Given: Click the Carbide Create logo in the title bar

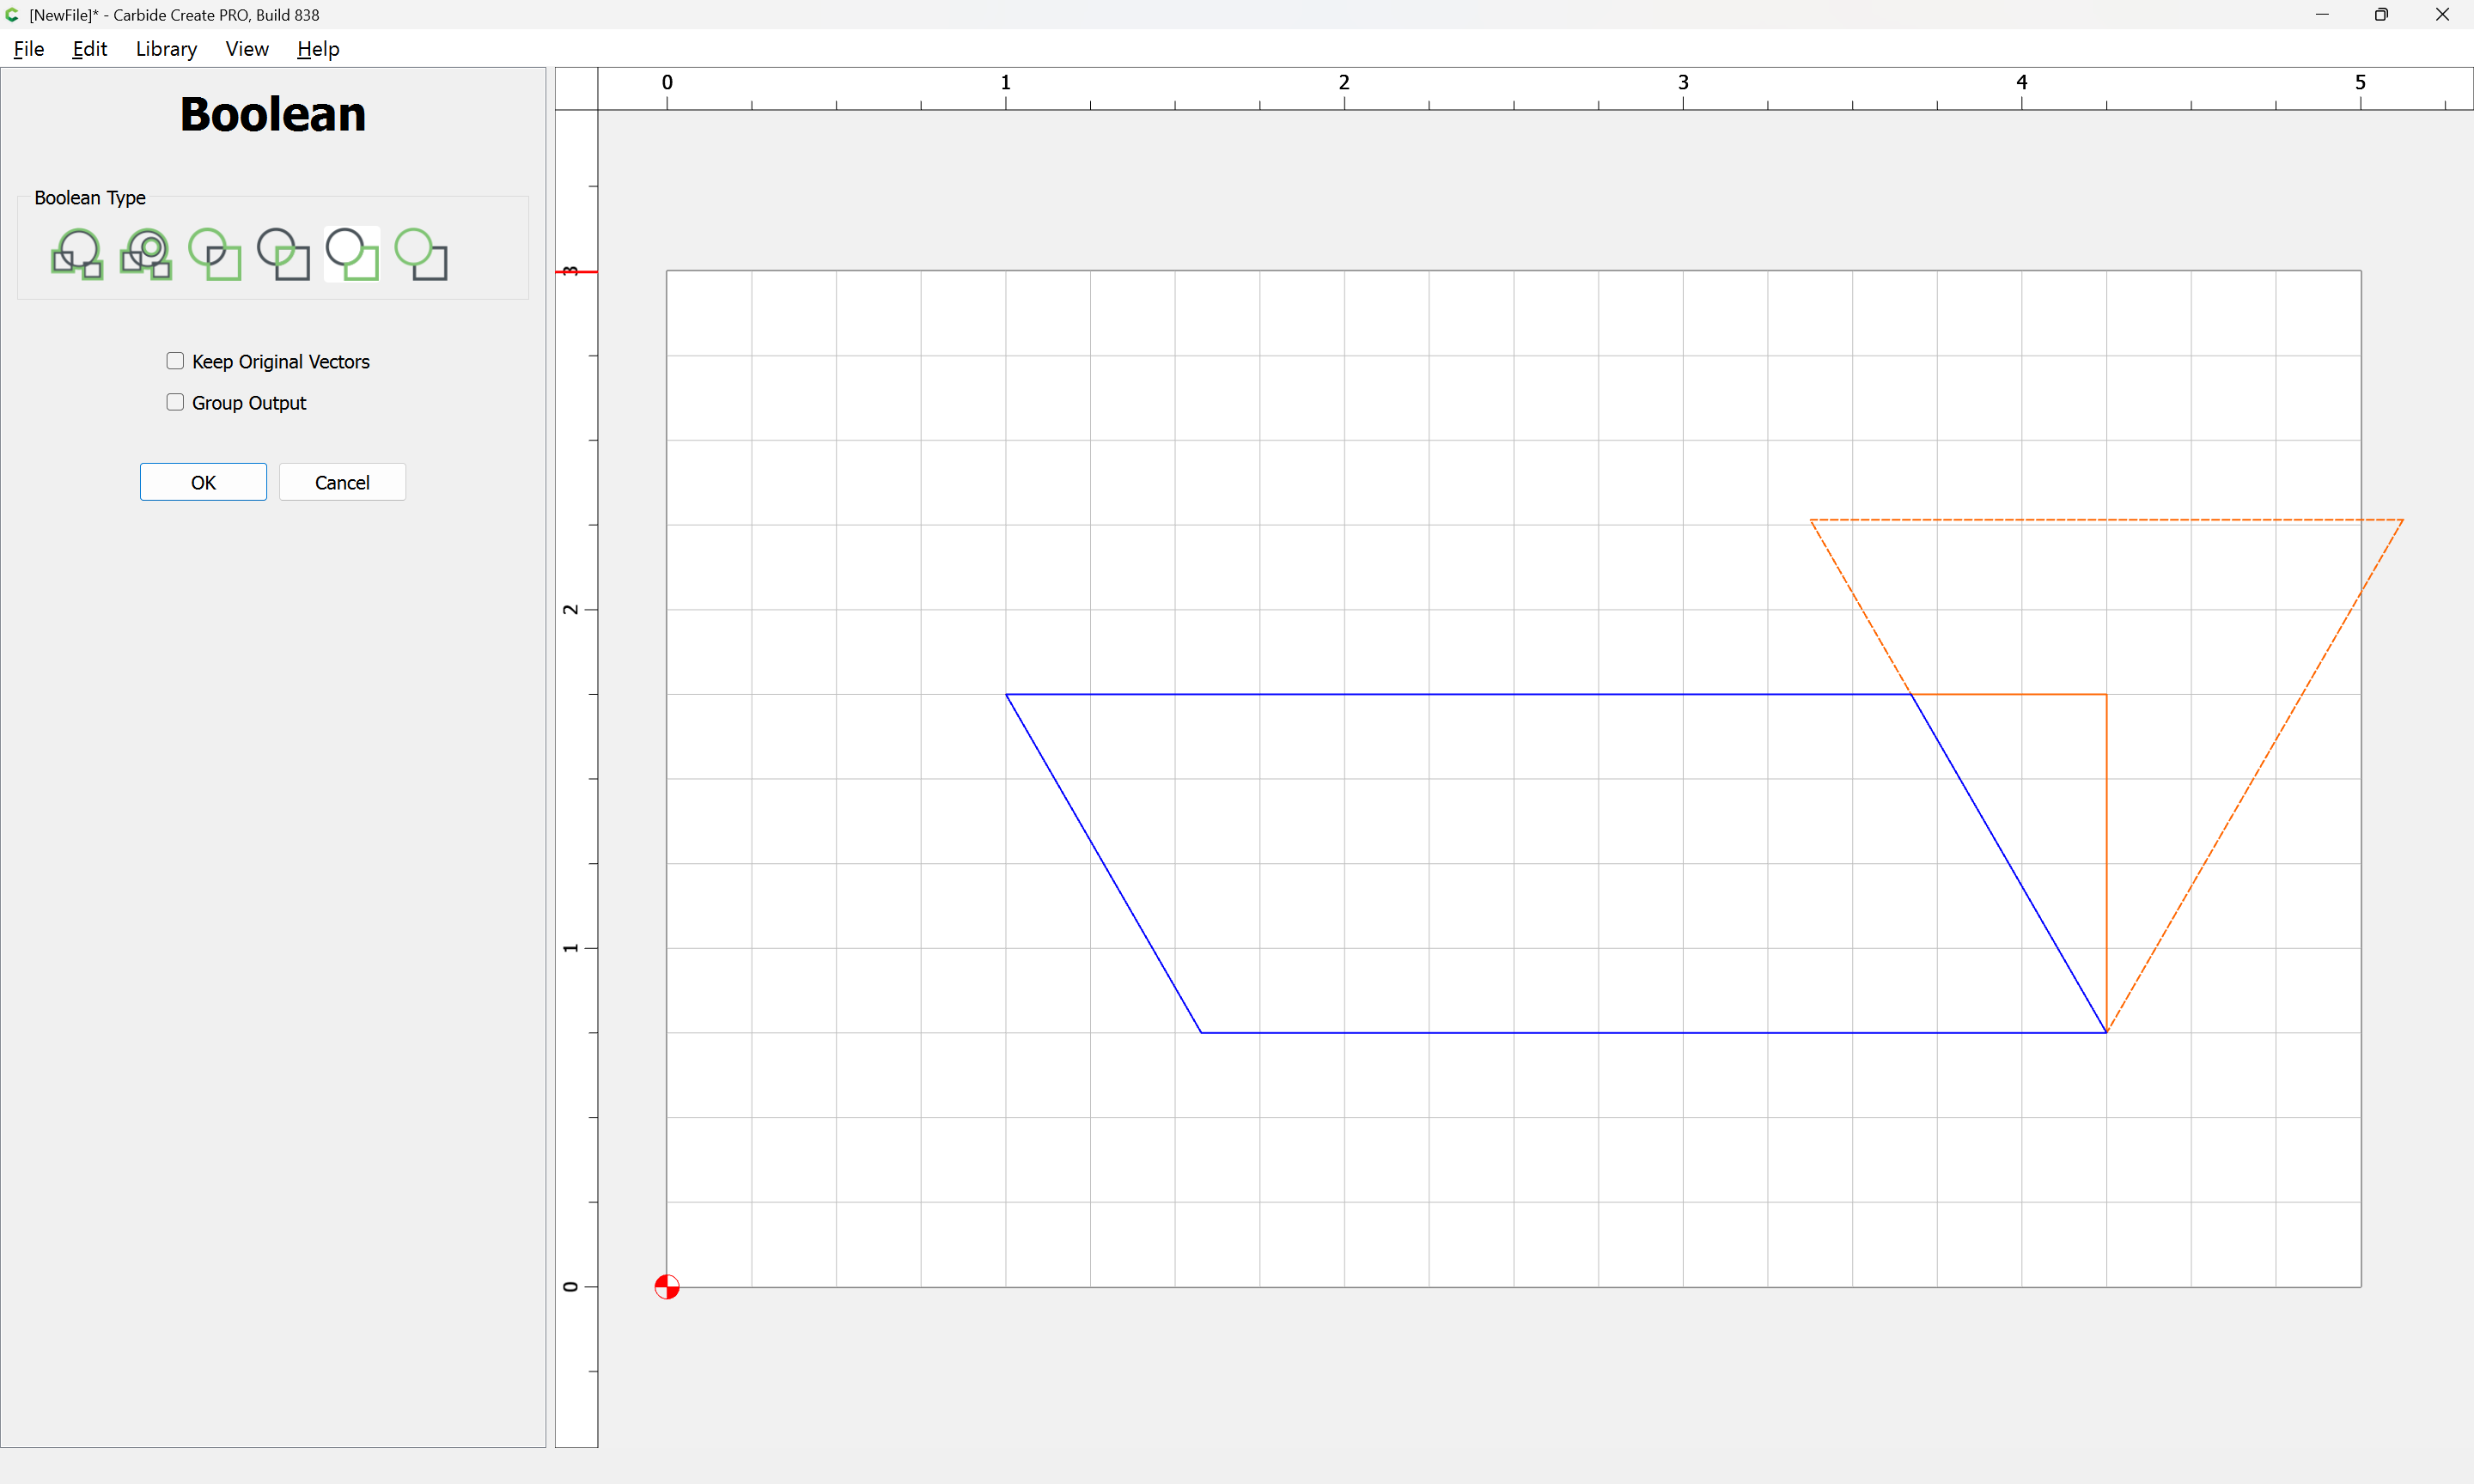Looking at the screenshot, I should point(12,15).
